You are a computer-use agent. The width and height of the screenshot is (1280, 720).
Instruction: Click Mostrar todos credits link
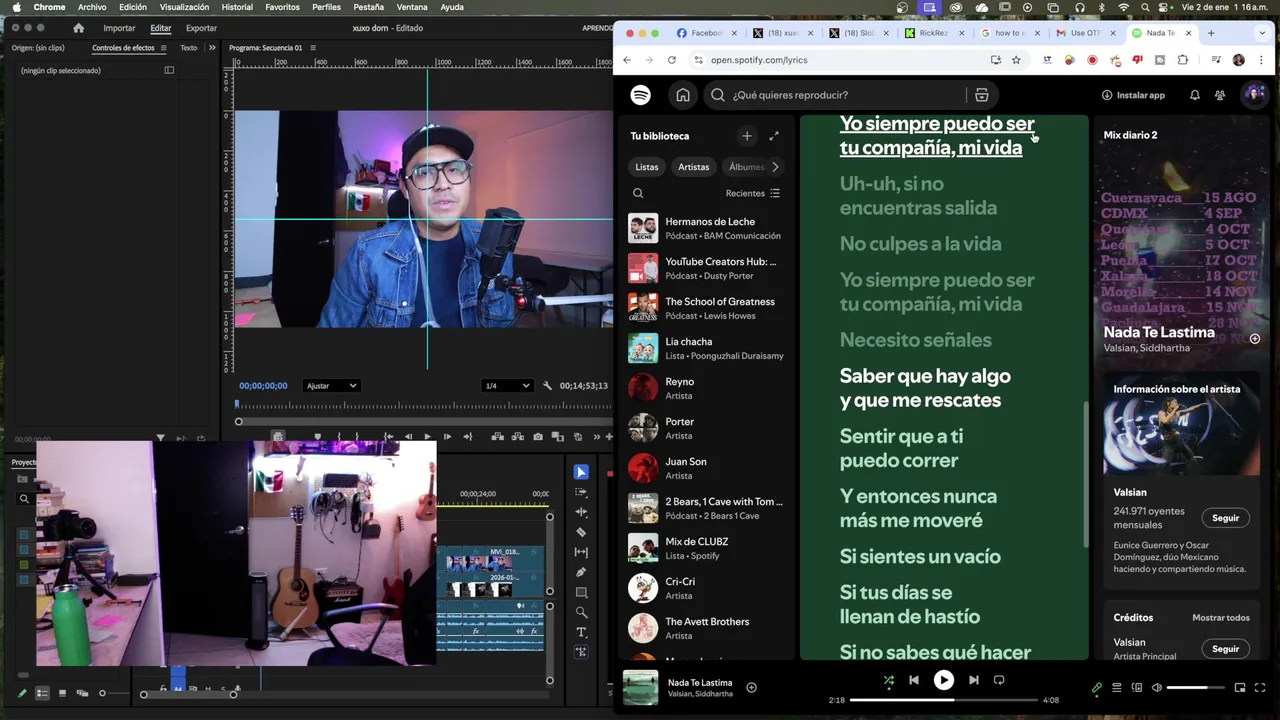[x=1221, y=618]
